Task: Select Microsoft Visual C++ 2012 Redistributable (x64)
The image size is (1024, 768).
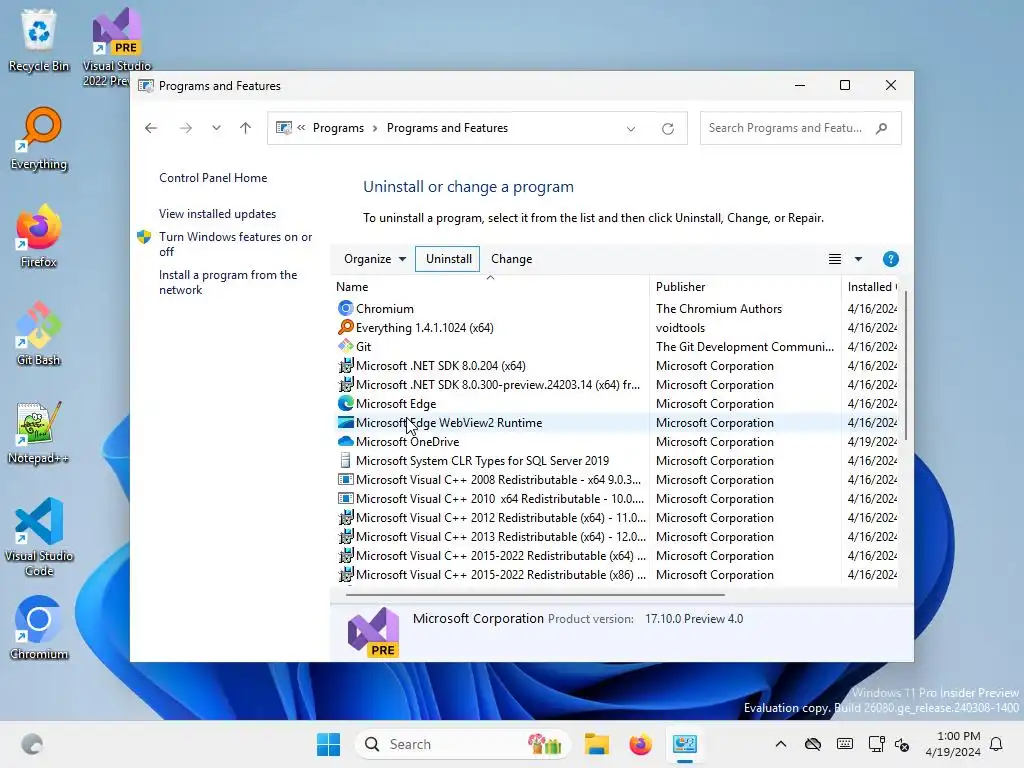Action: [x=617, y=517]
